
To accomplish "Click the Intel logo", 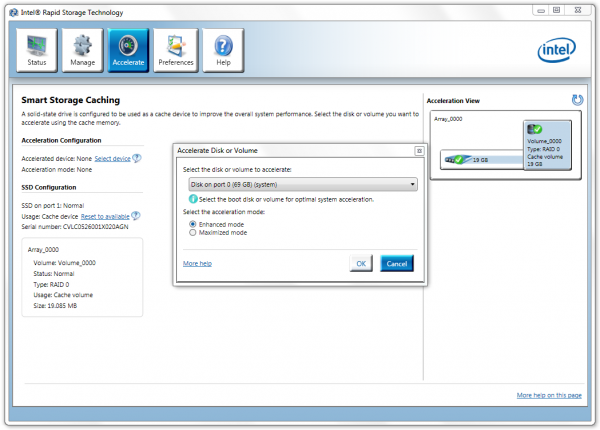I will [x=556, y=50].
